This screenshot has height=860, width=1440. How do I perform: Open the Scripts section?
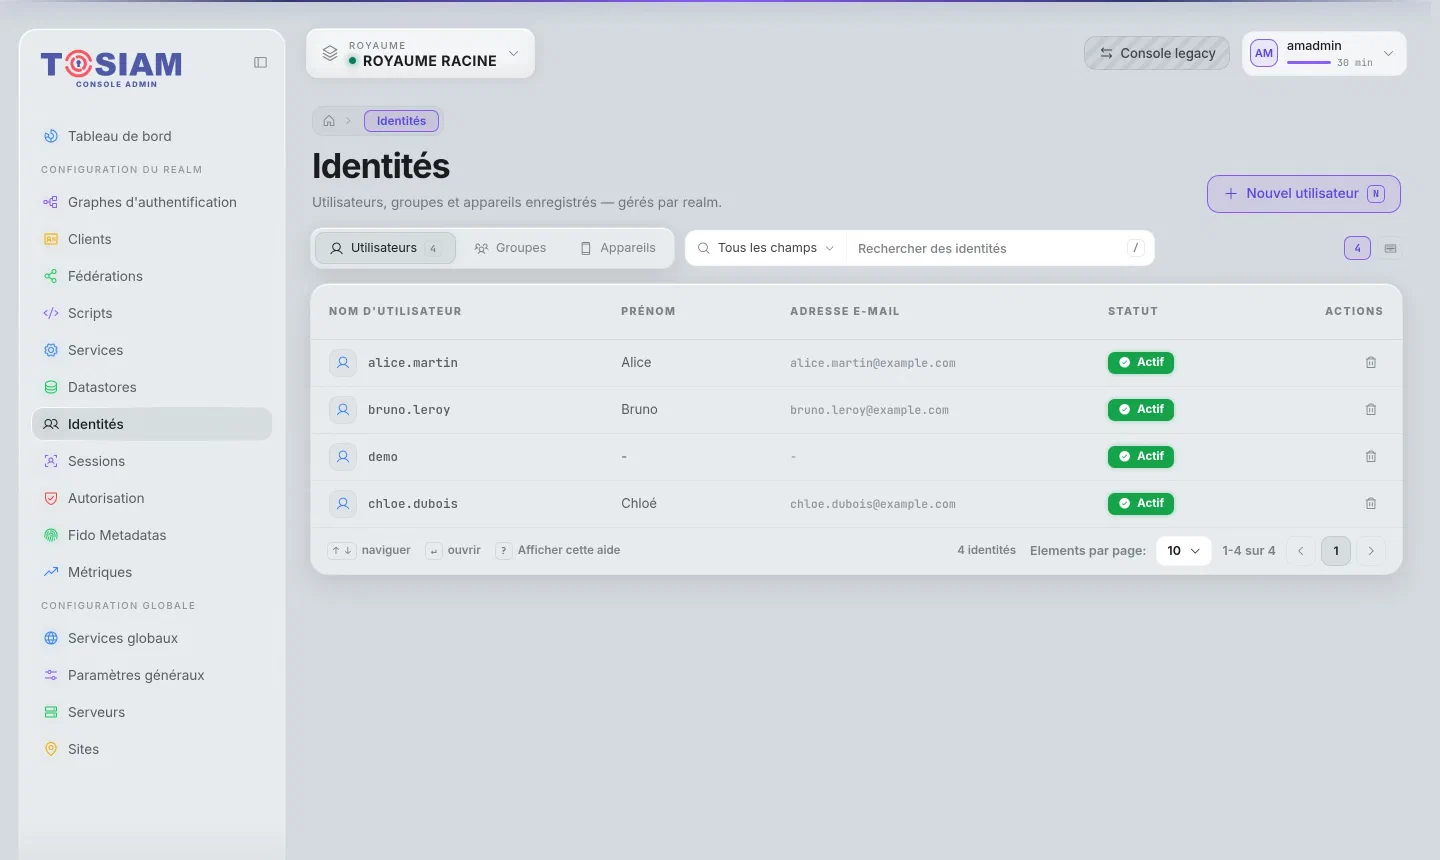[x=152, y=313]
